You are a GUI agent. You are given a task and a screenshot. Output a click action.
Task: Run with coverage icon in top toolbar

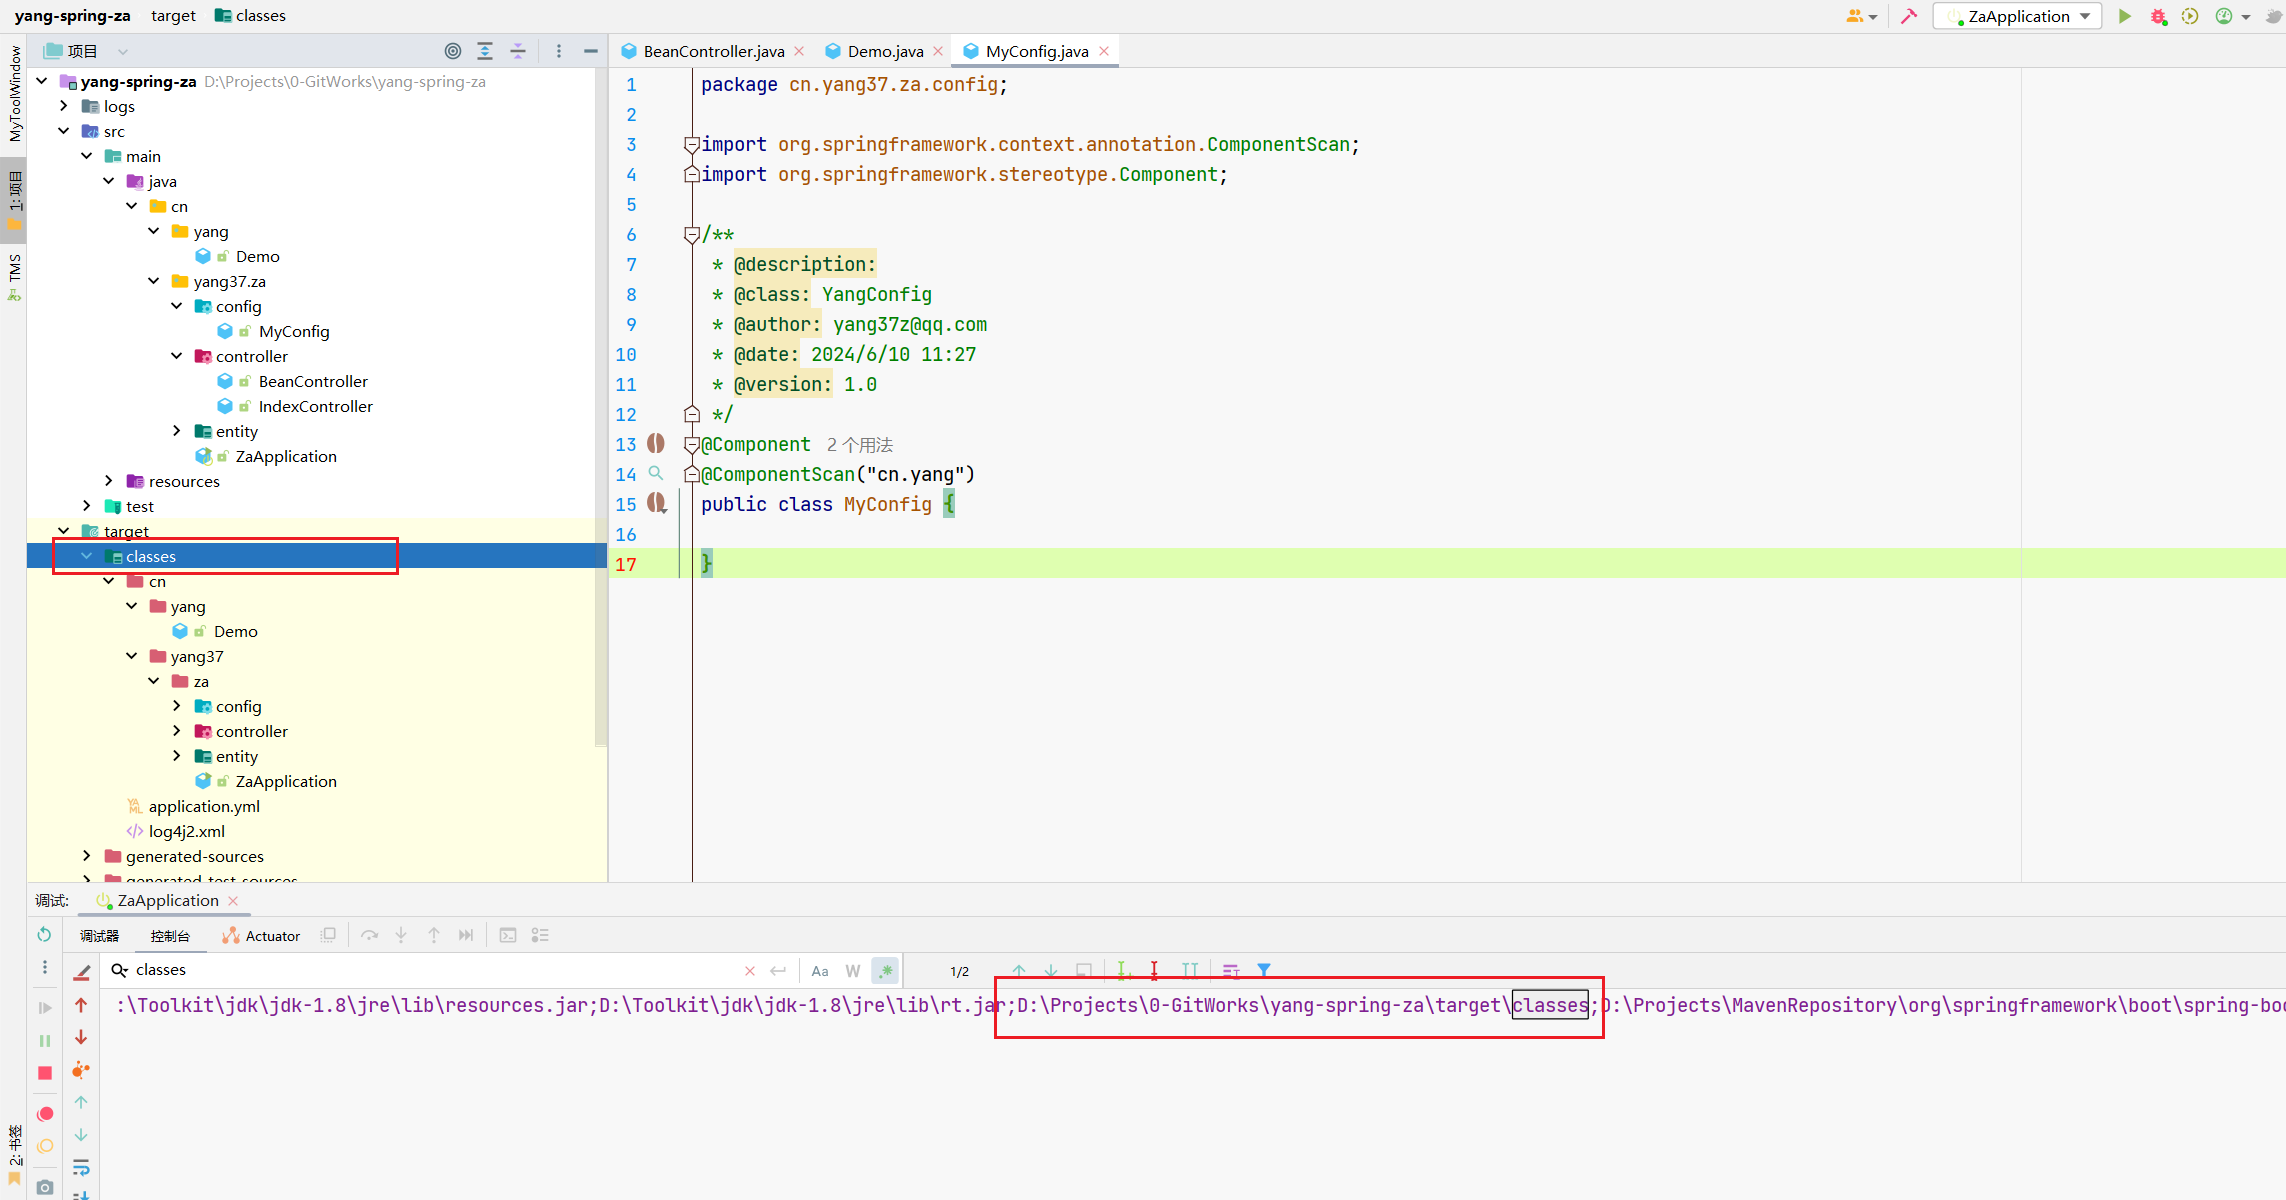tap(2190, 16)
